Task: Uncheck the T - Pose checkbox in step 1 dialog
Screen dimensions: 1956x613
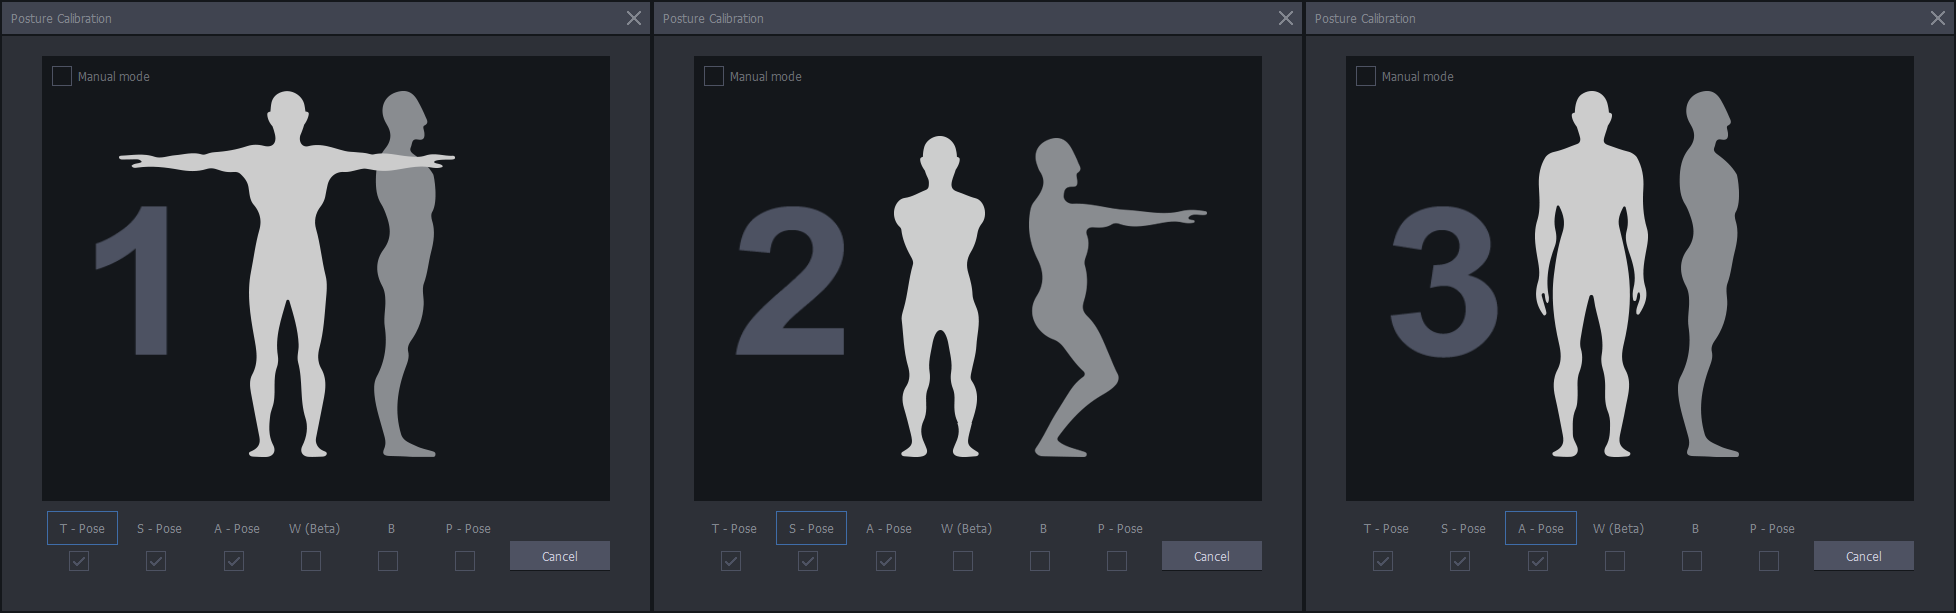Action: click(x=79, y=561)
